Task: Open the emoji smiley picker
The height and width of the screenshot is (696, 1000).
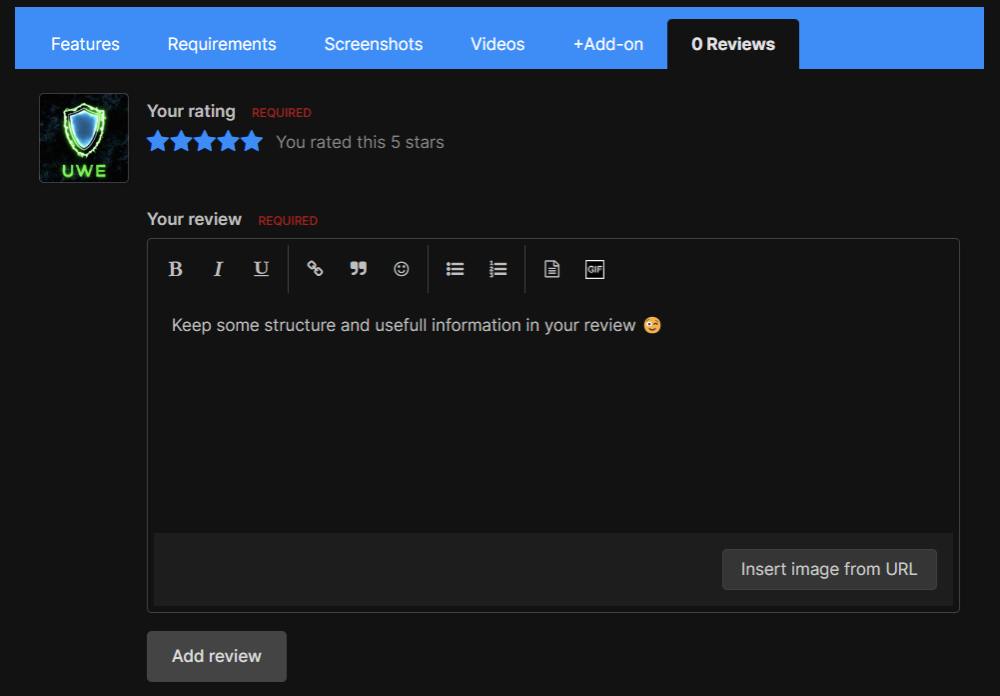Action: click(x=401, y=269)
